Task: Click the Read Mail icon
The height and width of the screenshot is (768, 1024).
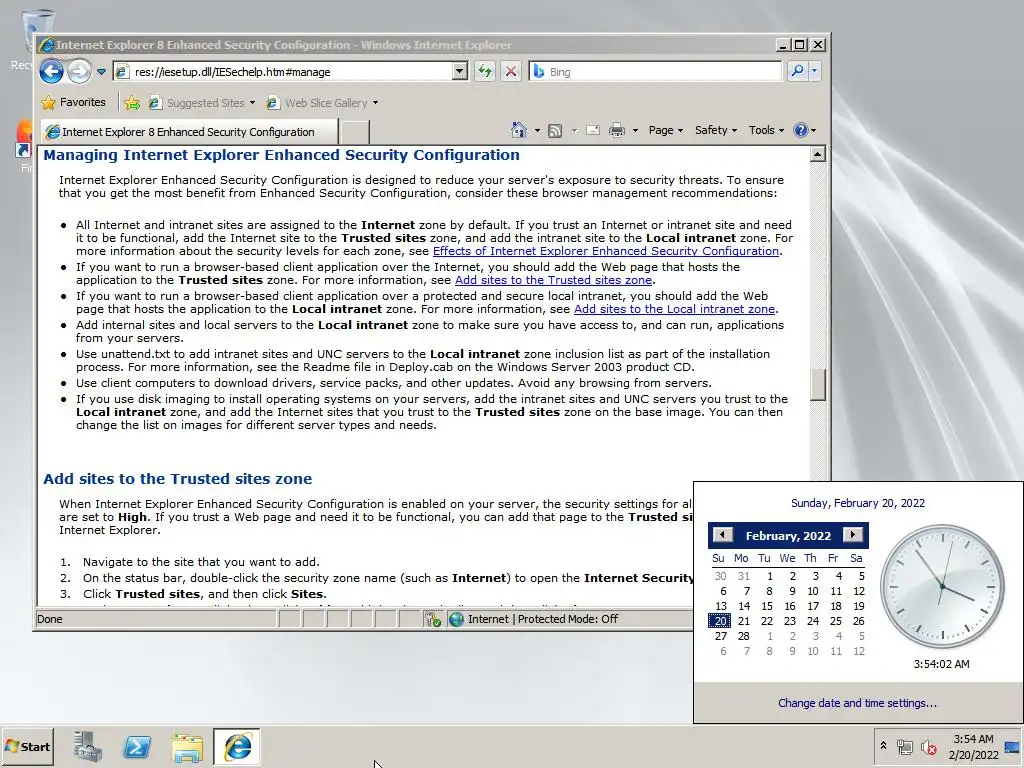Action: point(593,130)
